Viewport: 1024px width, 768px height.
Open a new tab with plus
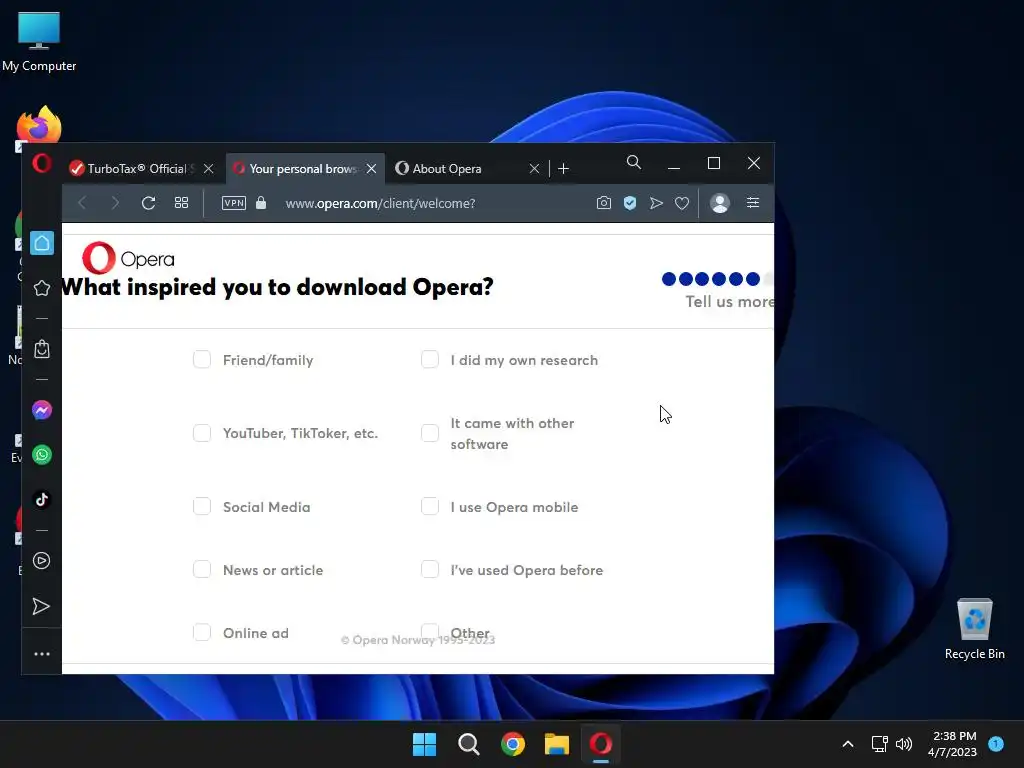564,168
